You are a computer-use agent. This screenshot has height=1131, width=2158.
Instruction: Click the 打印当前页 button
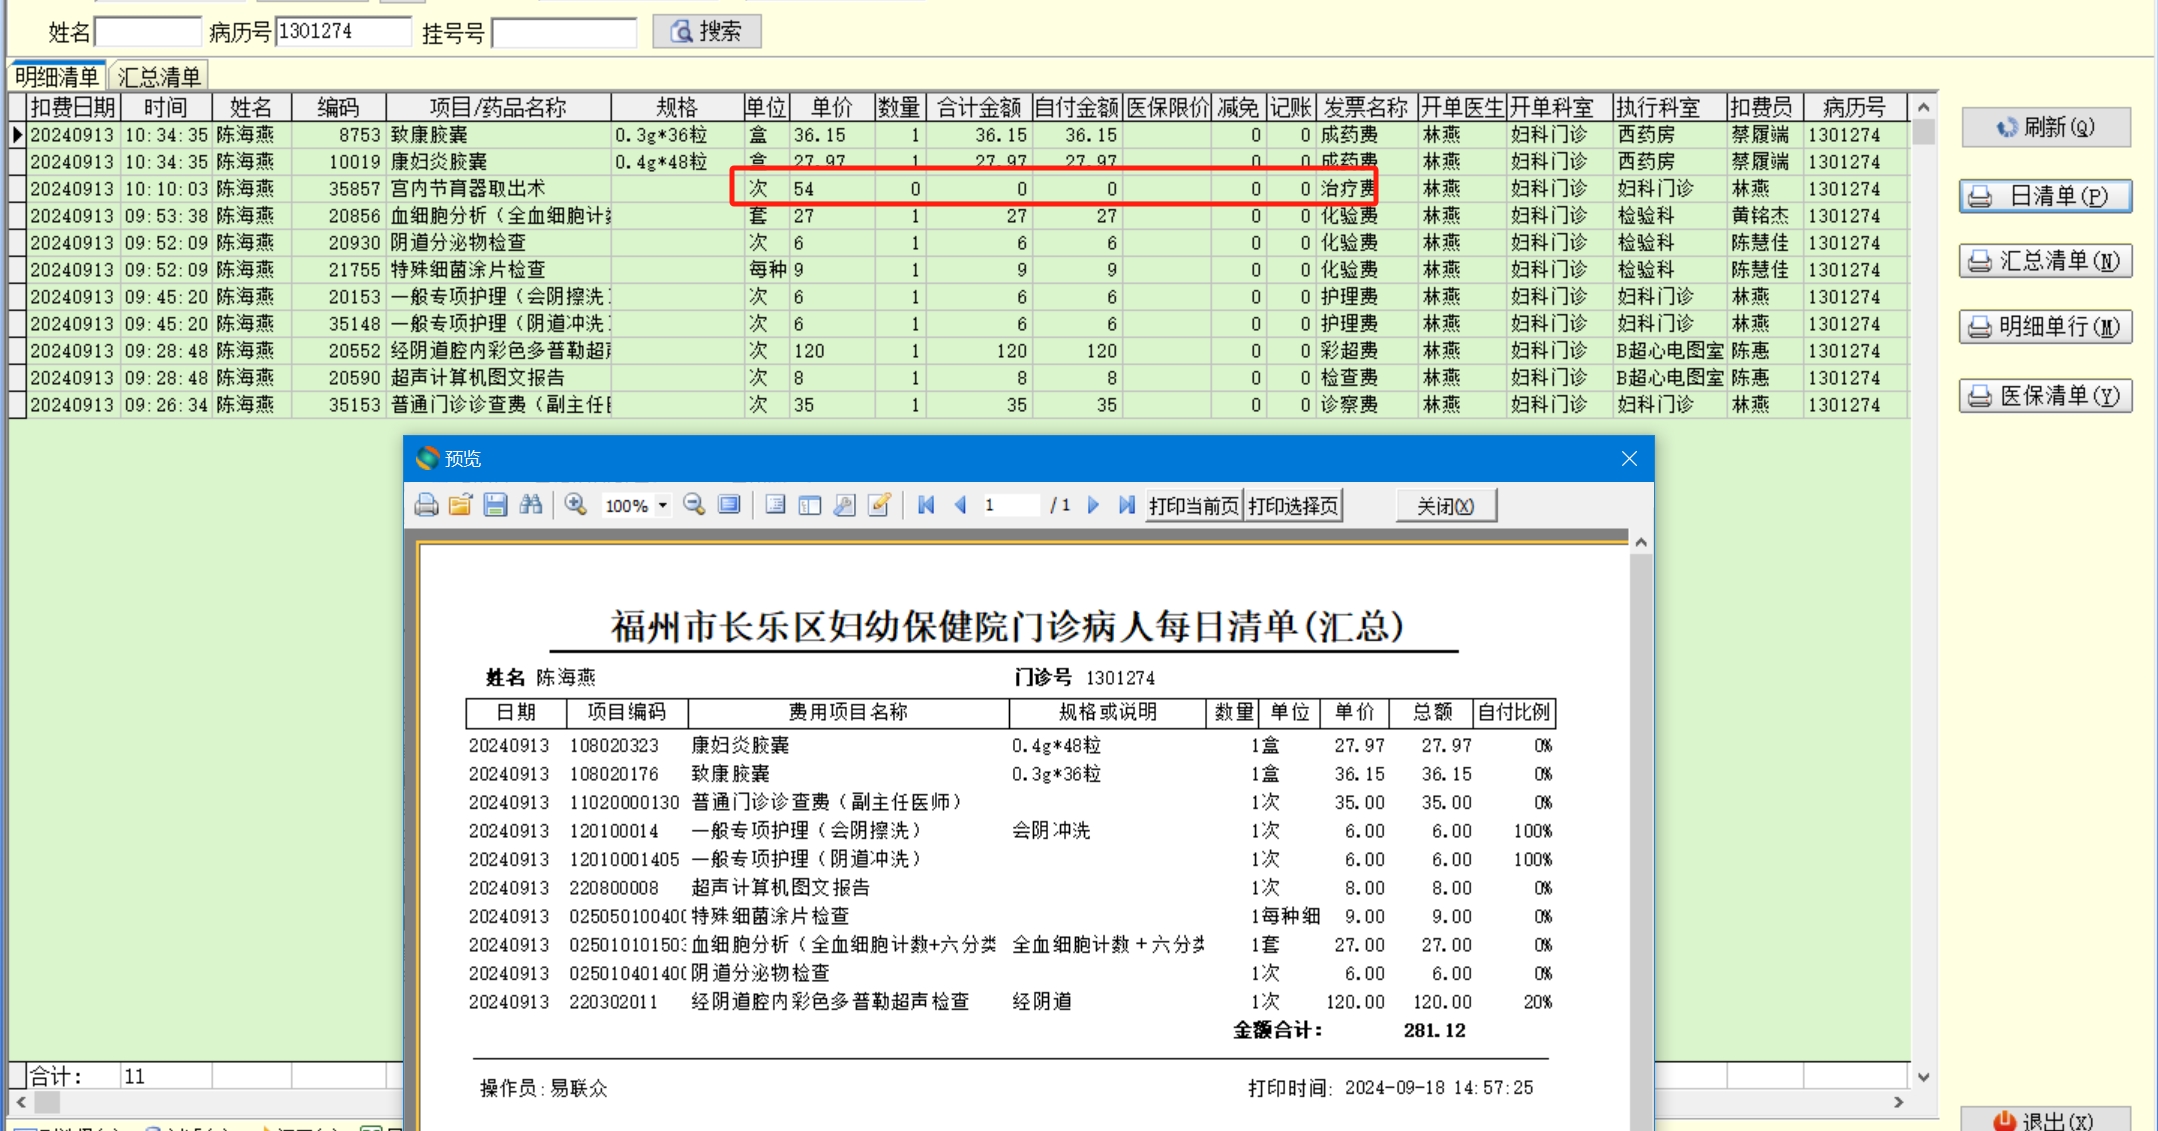click(x=1192, y=506)
